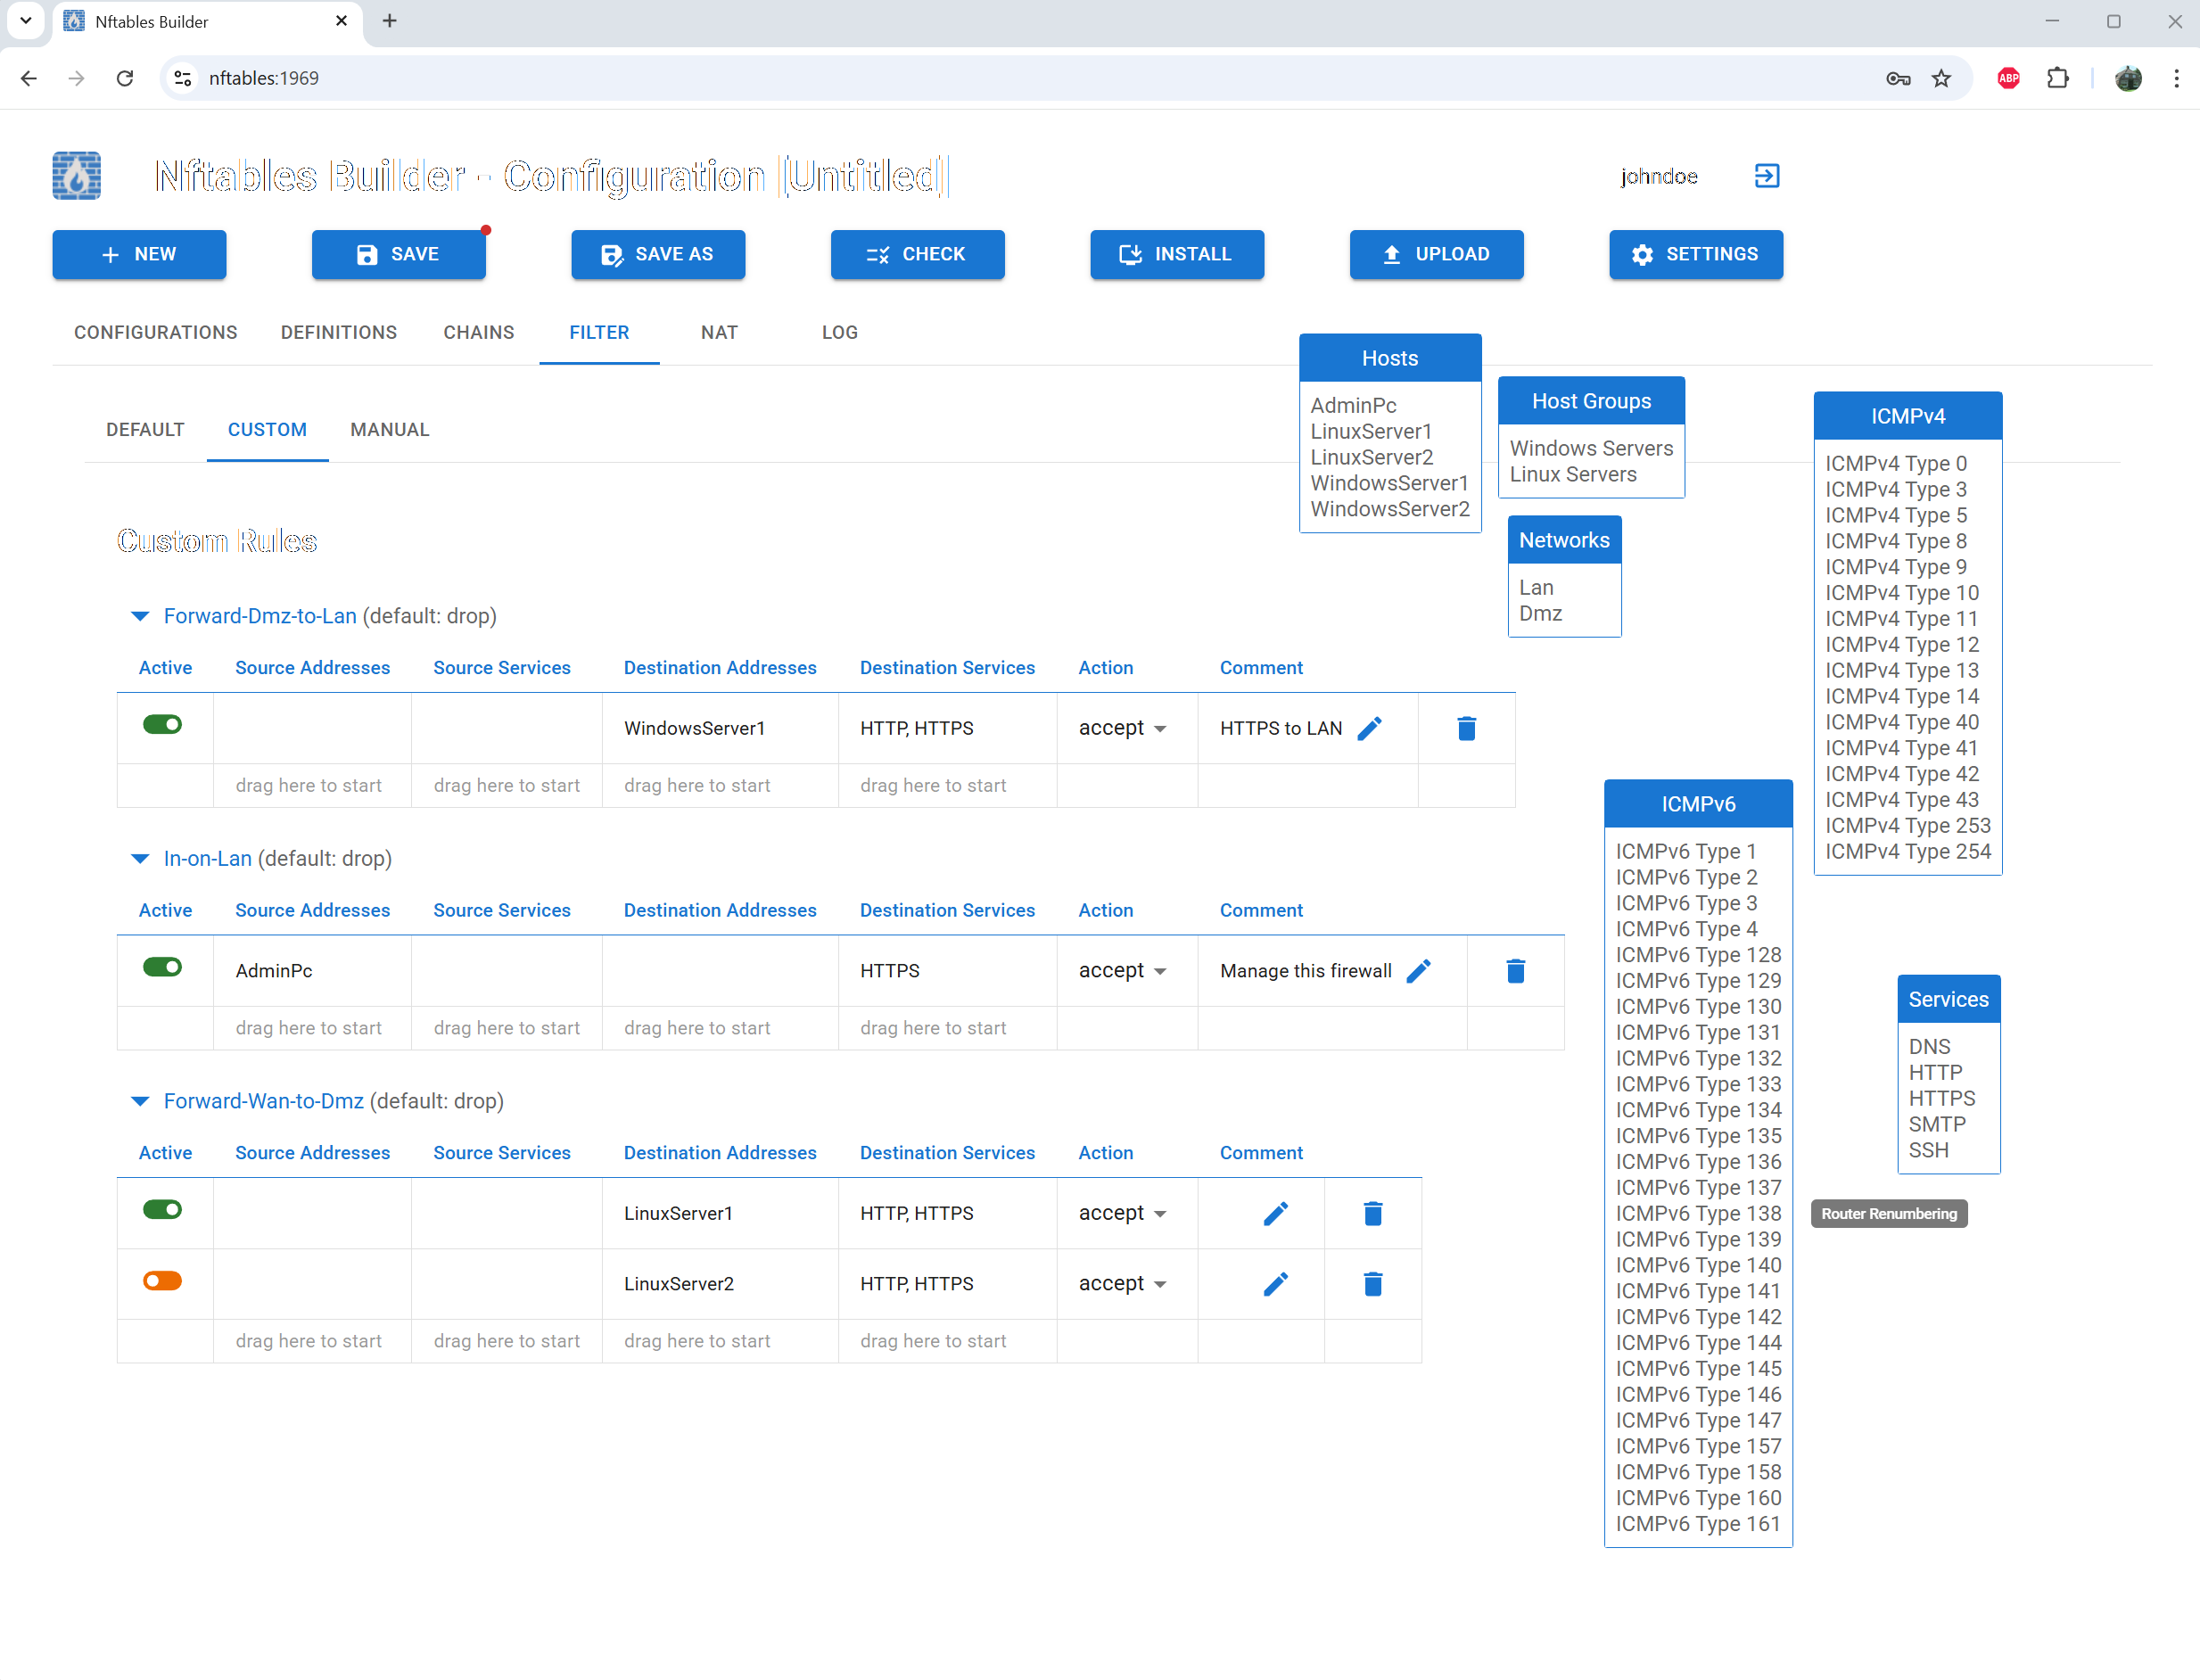Edit the LinuxServer1 rule comment
Viewport: 2200px width, 1680px height.
click(1275, 1213)
